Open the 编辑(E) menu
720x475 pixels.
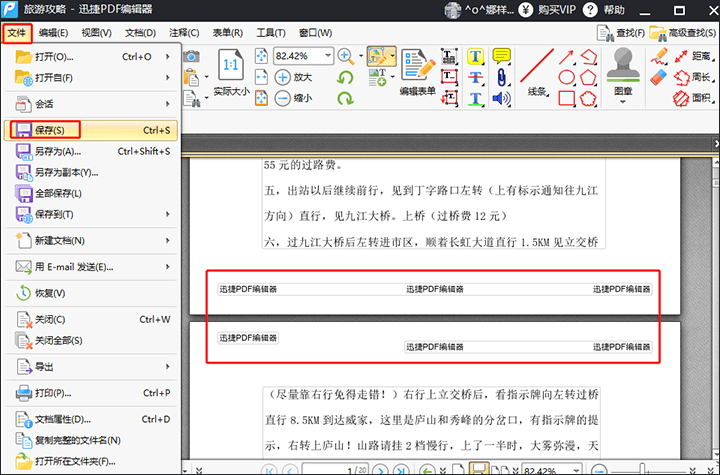click(53, 33)
